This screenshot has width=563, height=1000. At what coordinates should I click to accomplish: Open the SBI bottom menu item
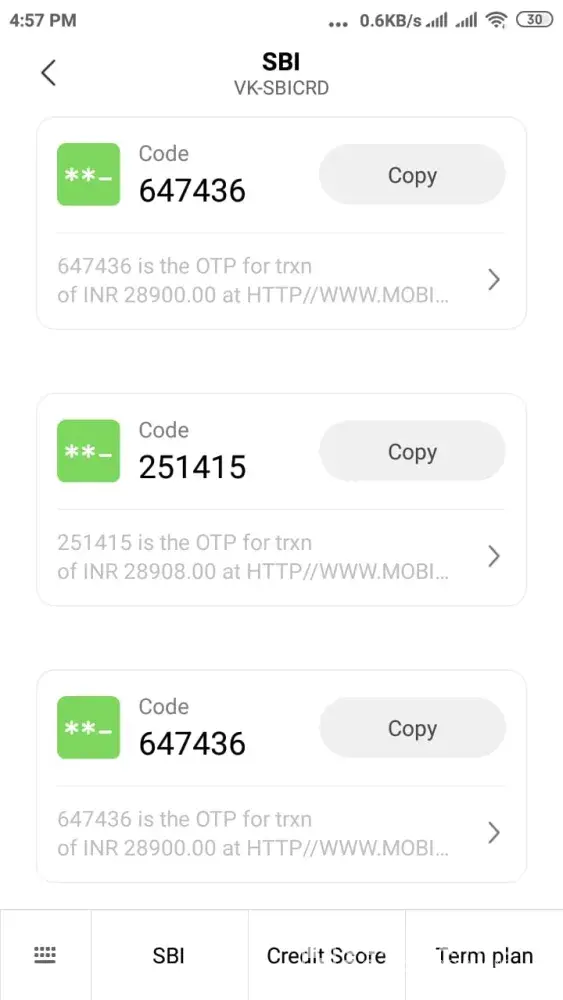click(169, 955)
